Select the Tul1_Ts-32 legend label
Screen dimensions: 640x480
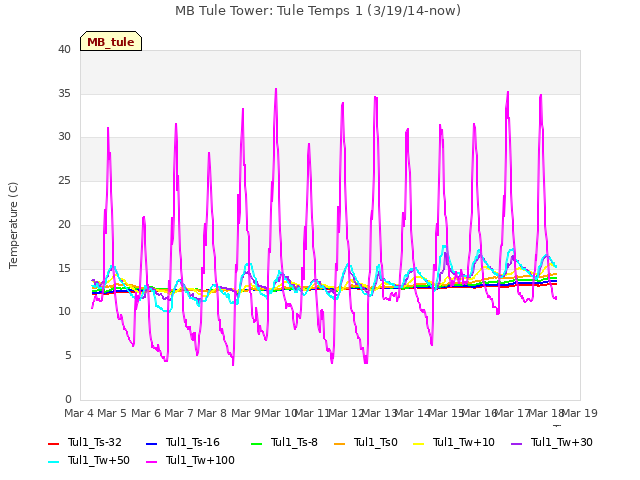click(95, 442)
